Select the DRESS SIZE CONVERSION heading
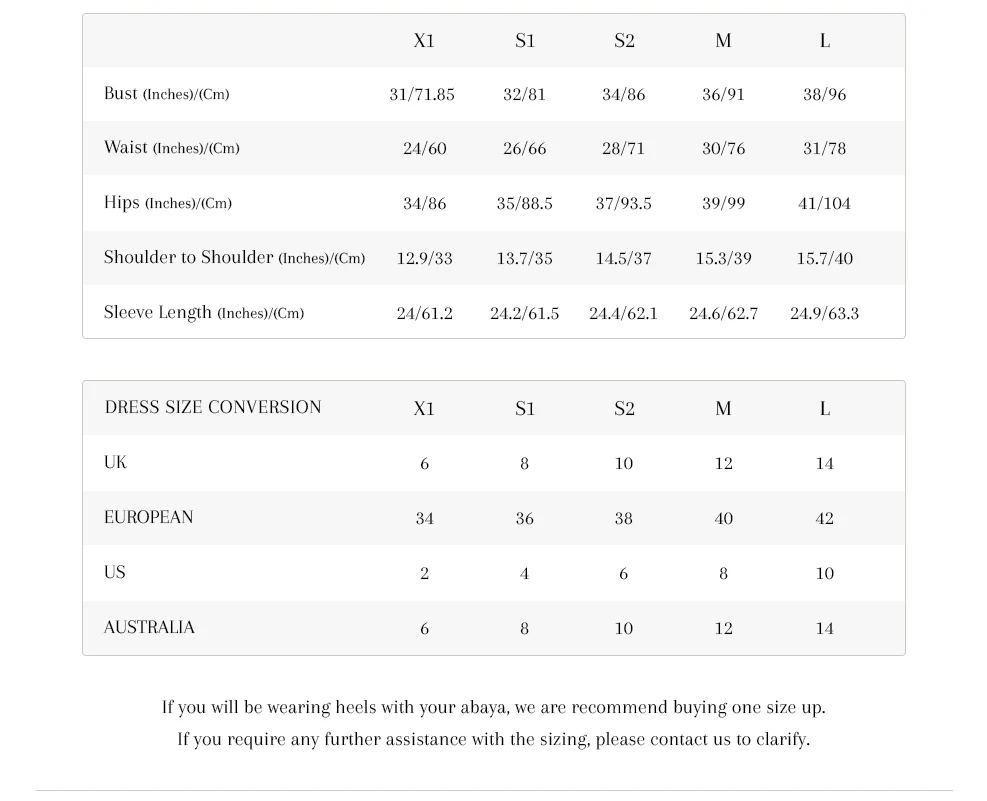The width and height of the screenshot is (987, 801). point(213,408)
